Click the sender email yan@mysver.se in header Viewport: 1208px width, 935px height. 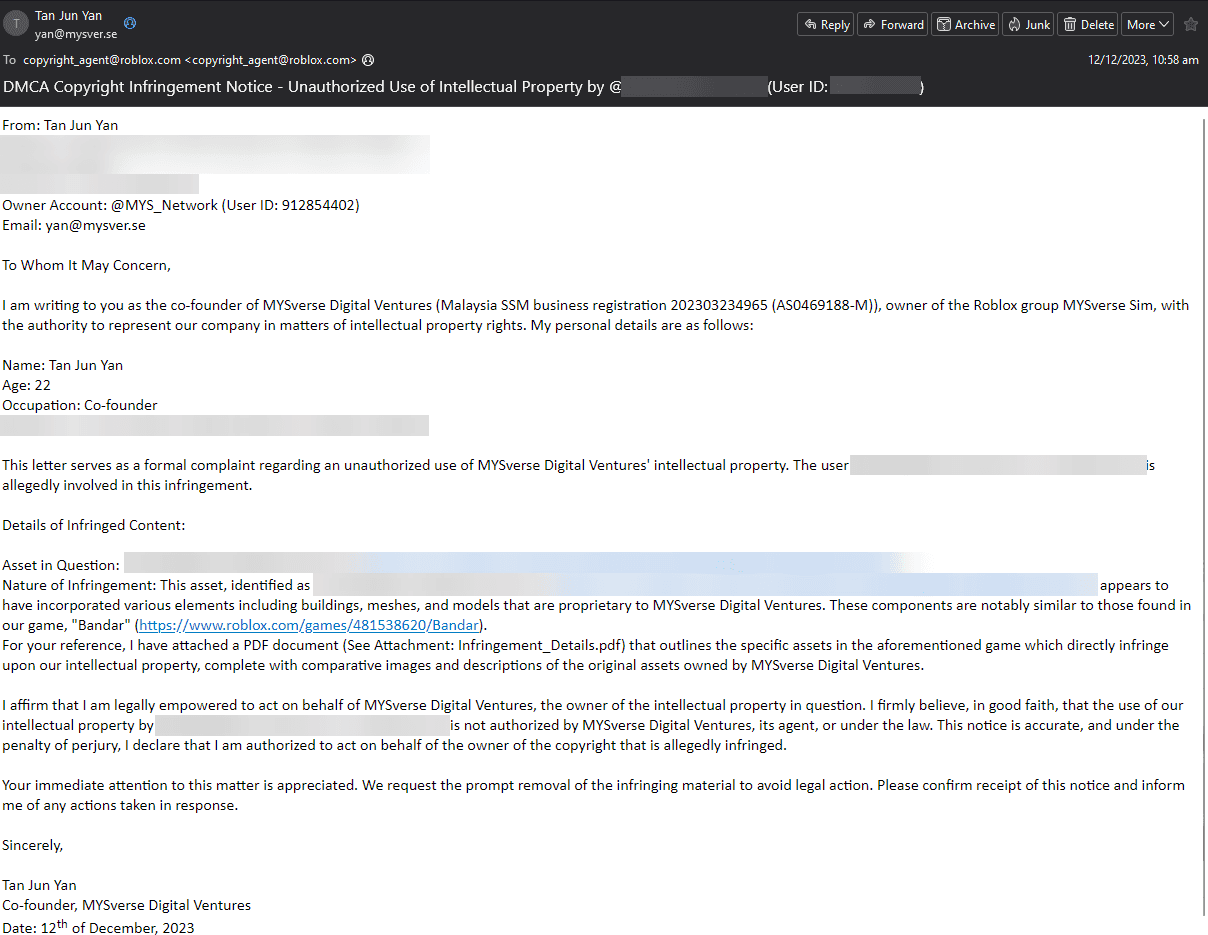pos(76,34)
